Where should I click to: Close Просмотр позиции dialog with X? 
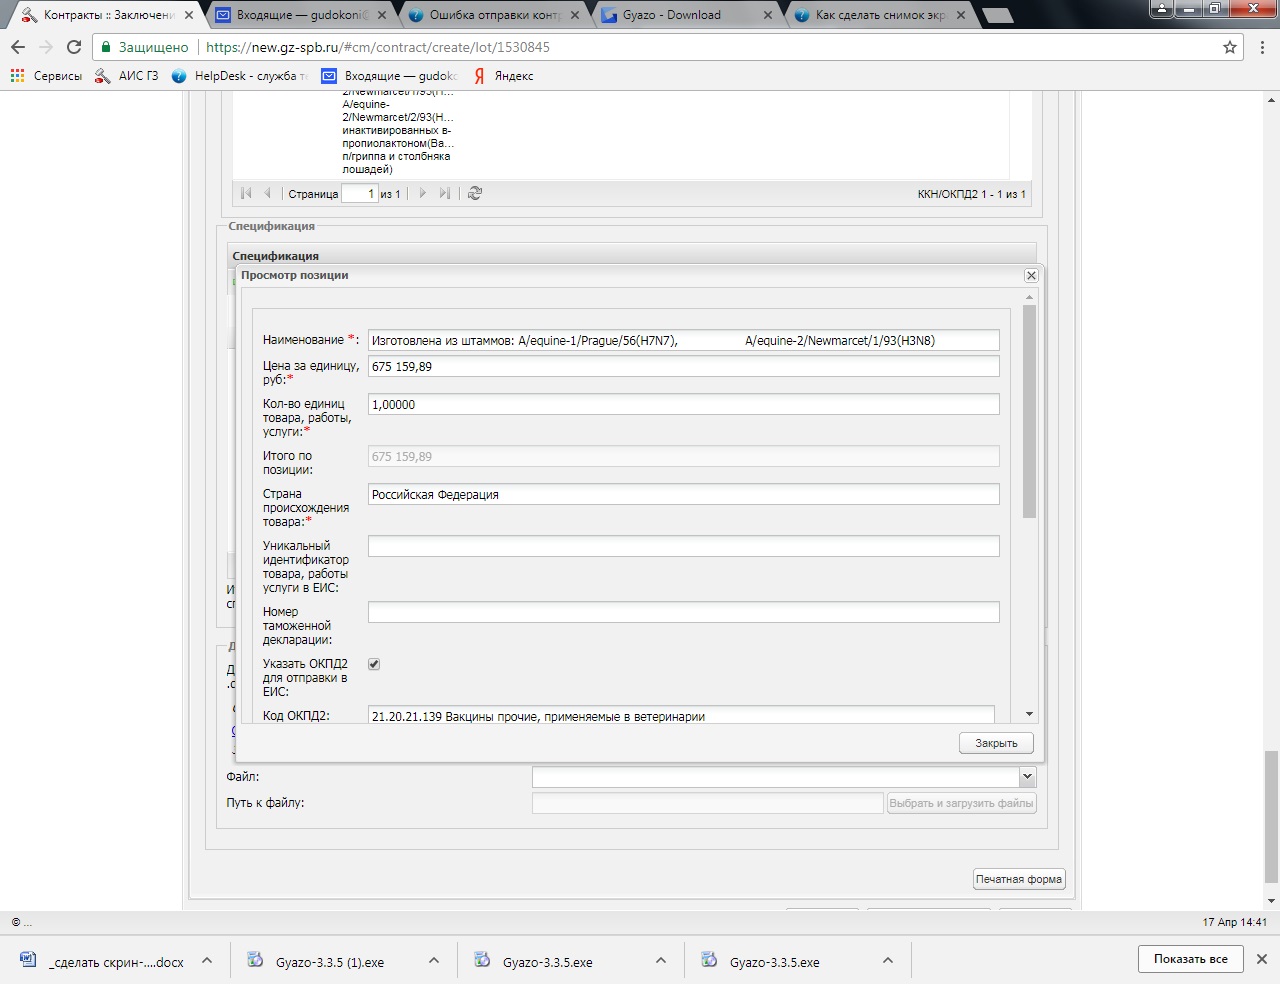coord(1032,275)
